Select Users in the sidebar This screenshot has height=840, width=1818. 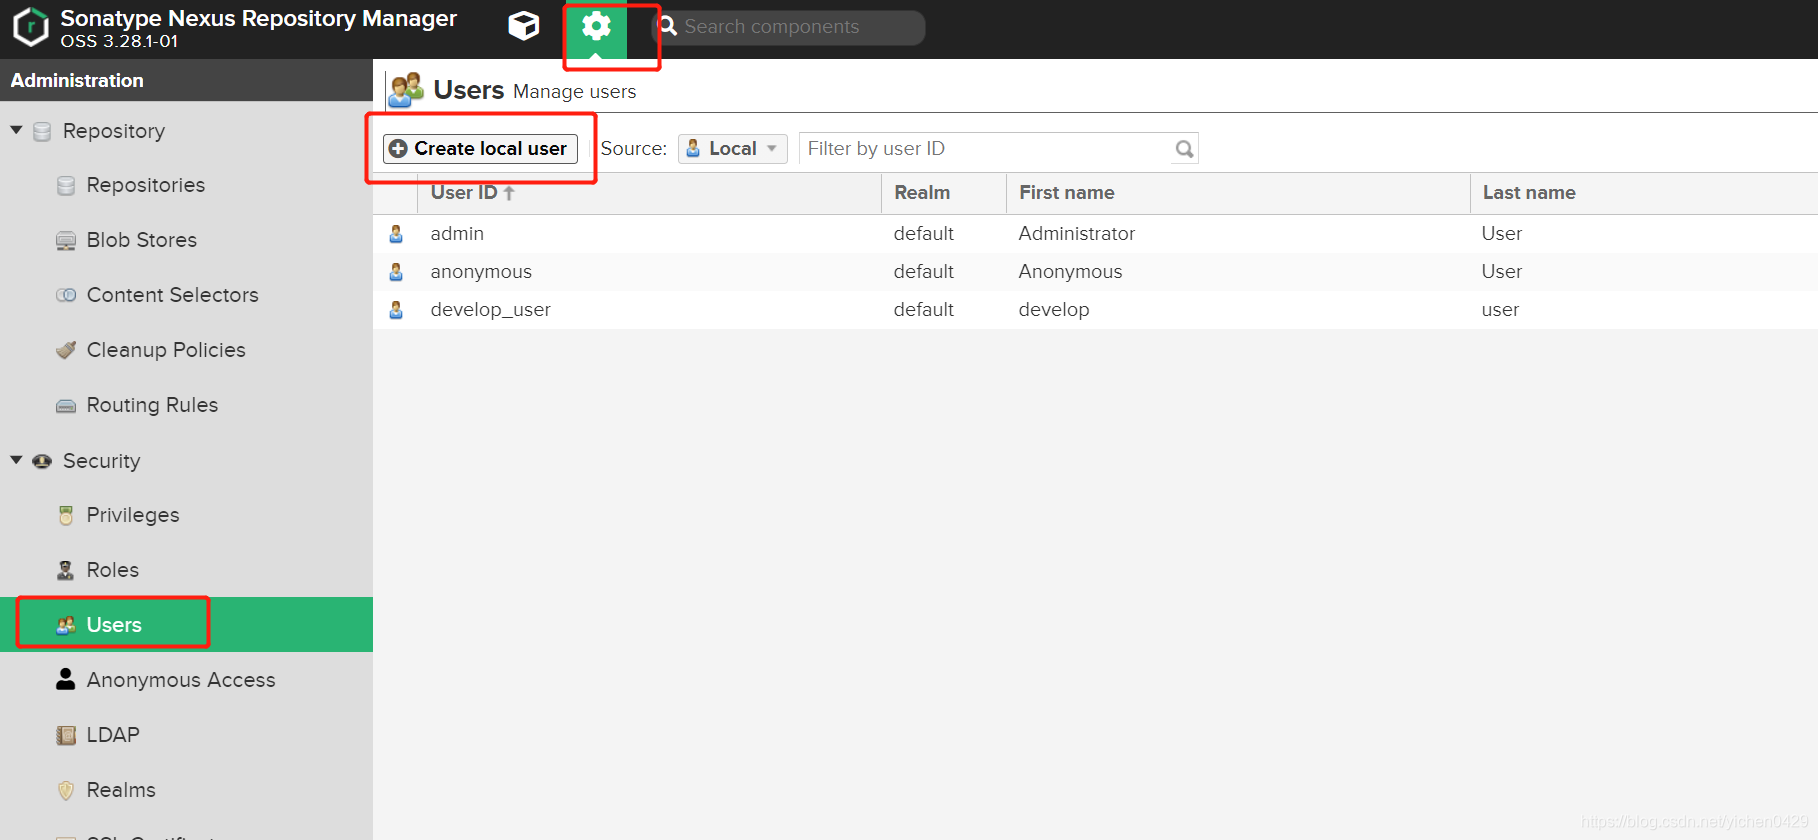point(186,625)
